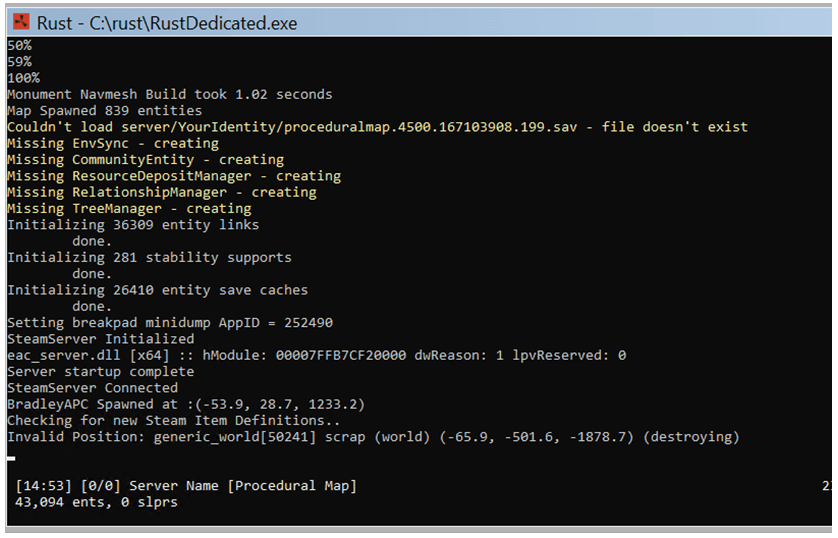The height and width of the screenshot is (538, 838).
Task: Click the 'Missing RelationshipManager - creating' warning
Action: pos(161,192)
